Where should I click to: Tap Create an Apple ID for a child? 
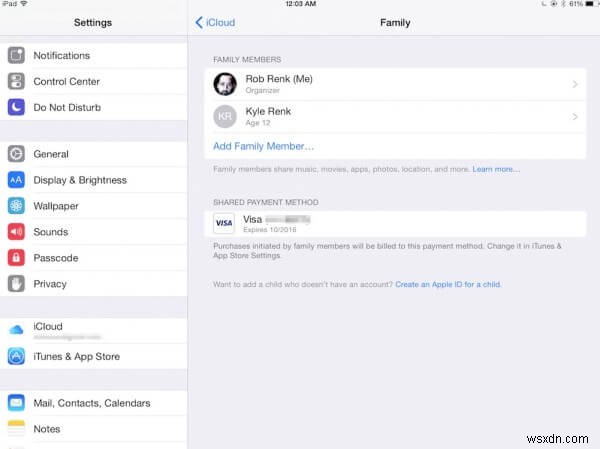(x=448, y=284)
